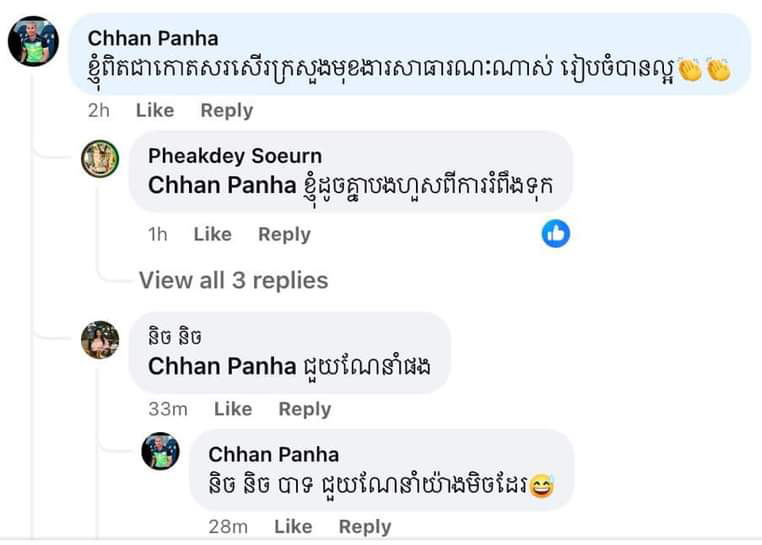The height and width of the screenshot is (545, 762).
Task: Open Pheakdey Soeurn's profile picture
Action: coord(100,158)
